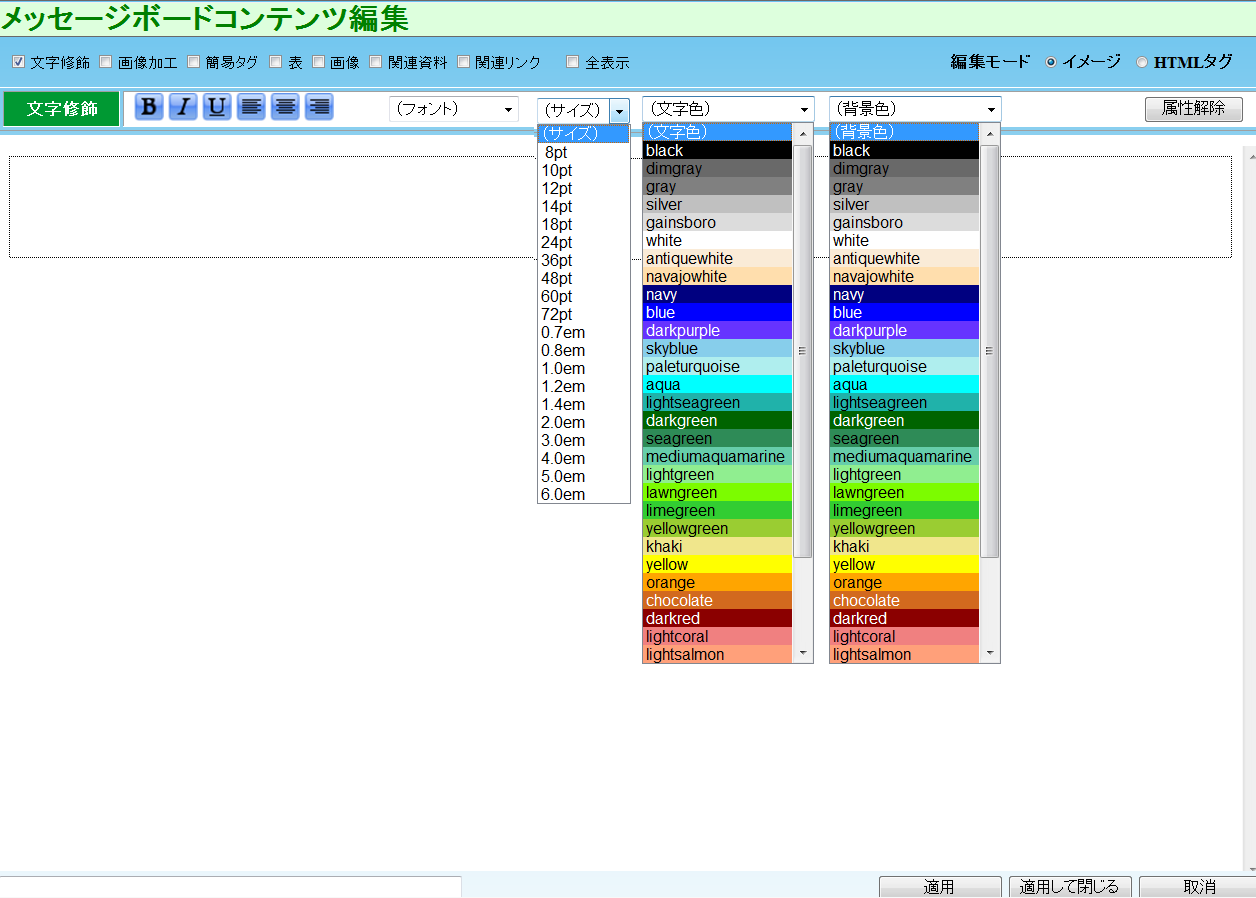Viewport: 1256px width, 898px height.
Task: Open the 背景色 combo box
Action: [915, 109]
